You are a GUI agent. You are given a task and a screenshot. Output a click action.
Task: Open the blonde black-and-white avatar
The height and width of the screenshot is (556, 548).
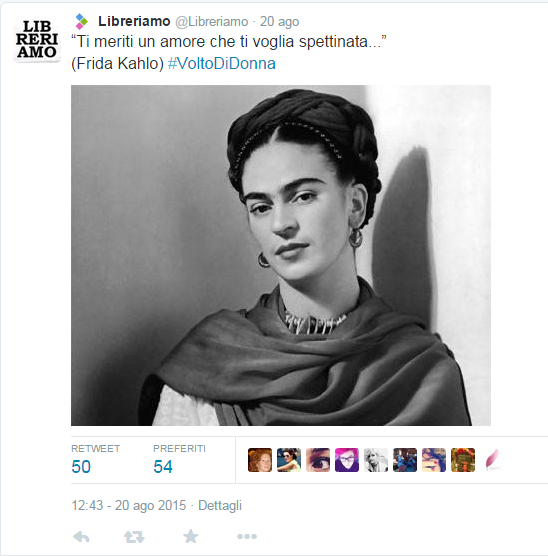[x=376, y=460]
